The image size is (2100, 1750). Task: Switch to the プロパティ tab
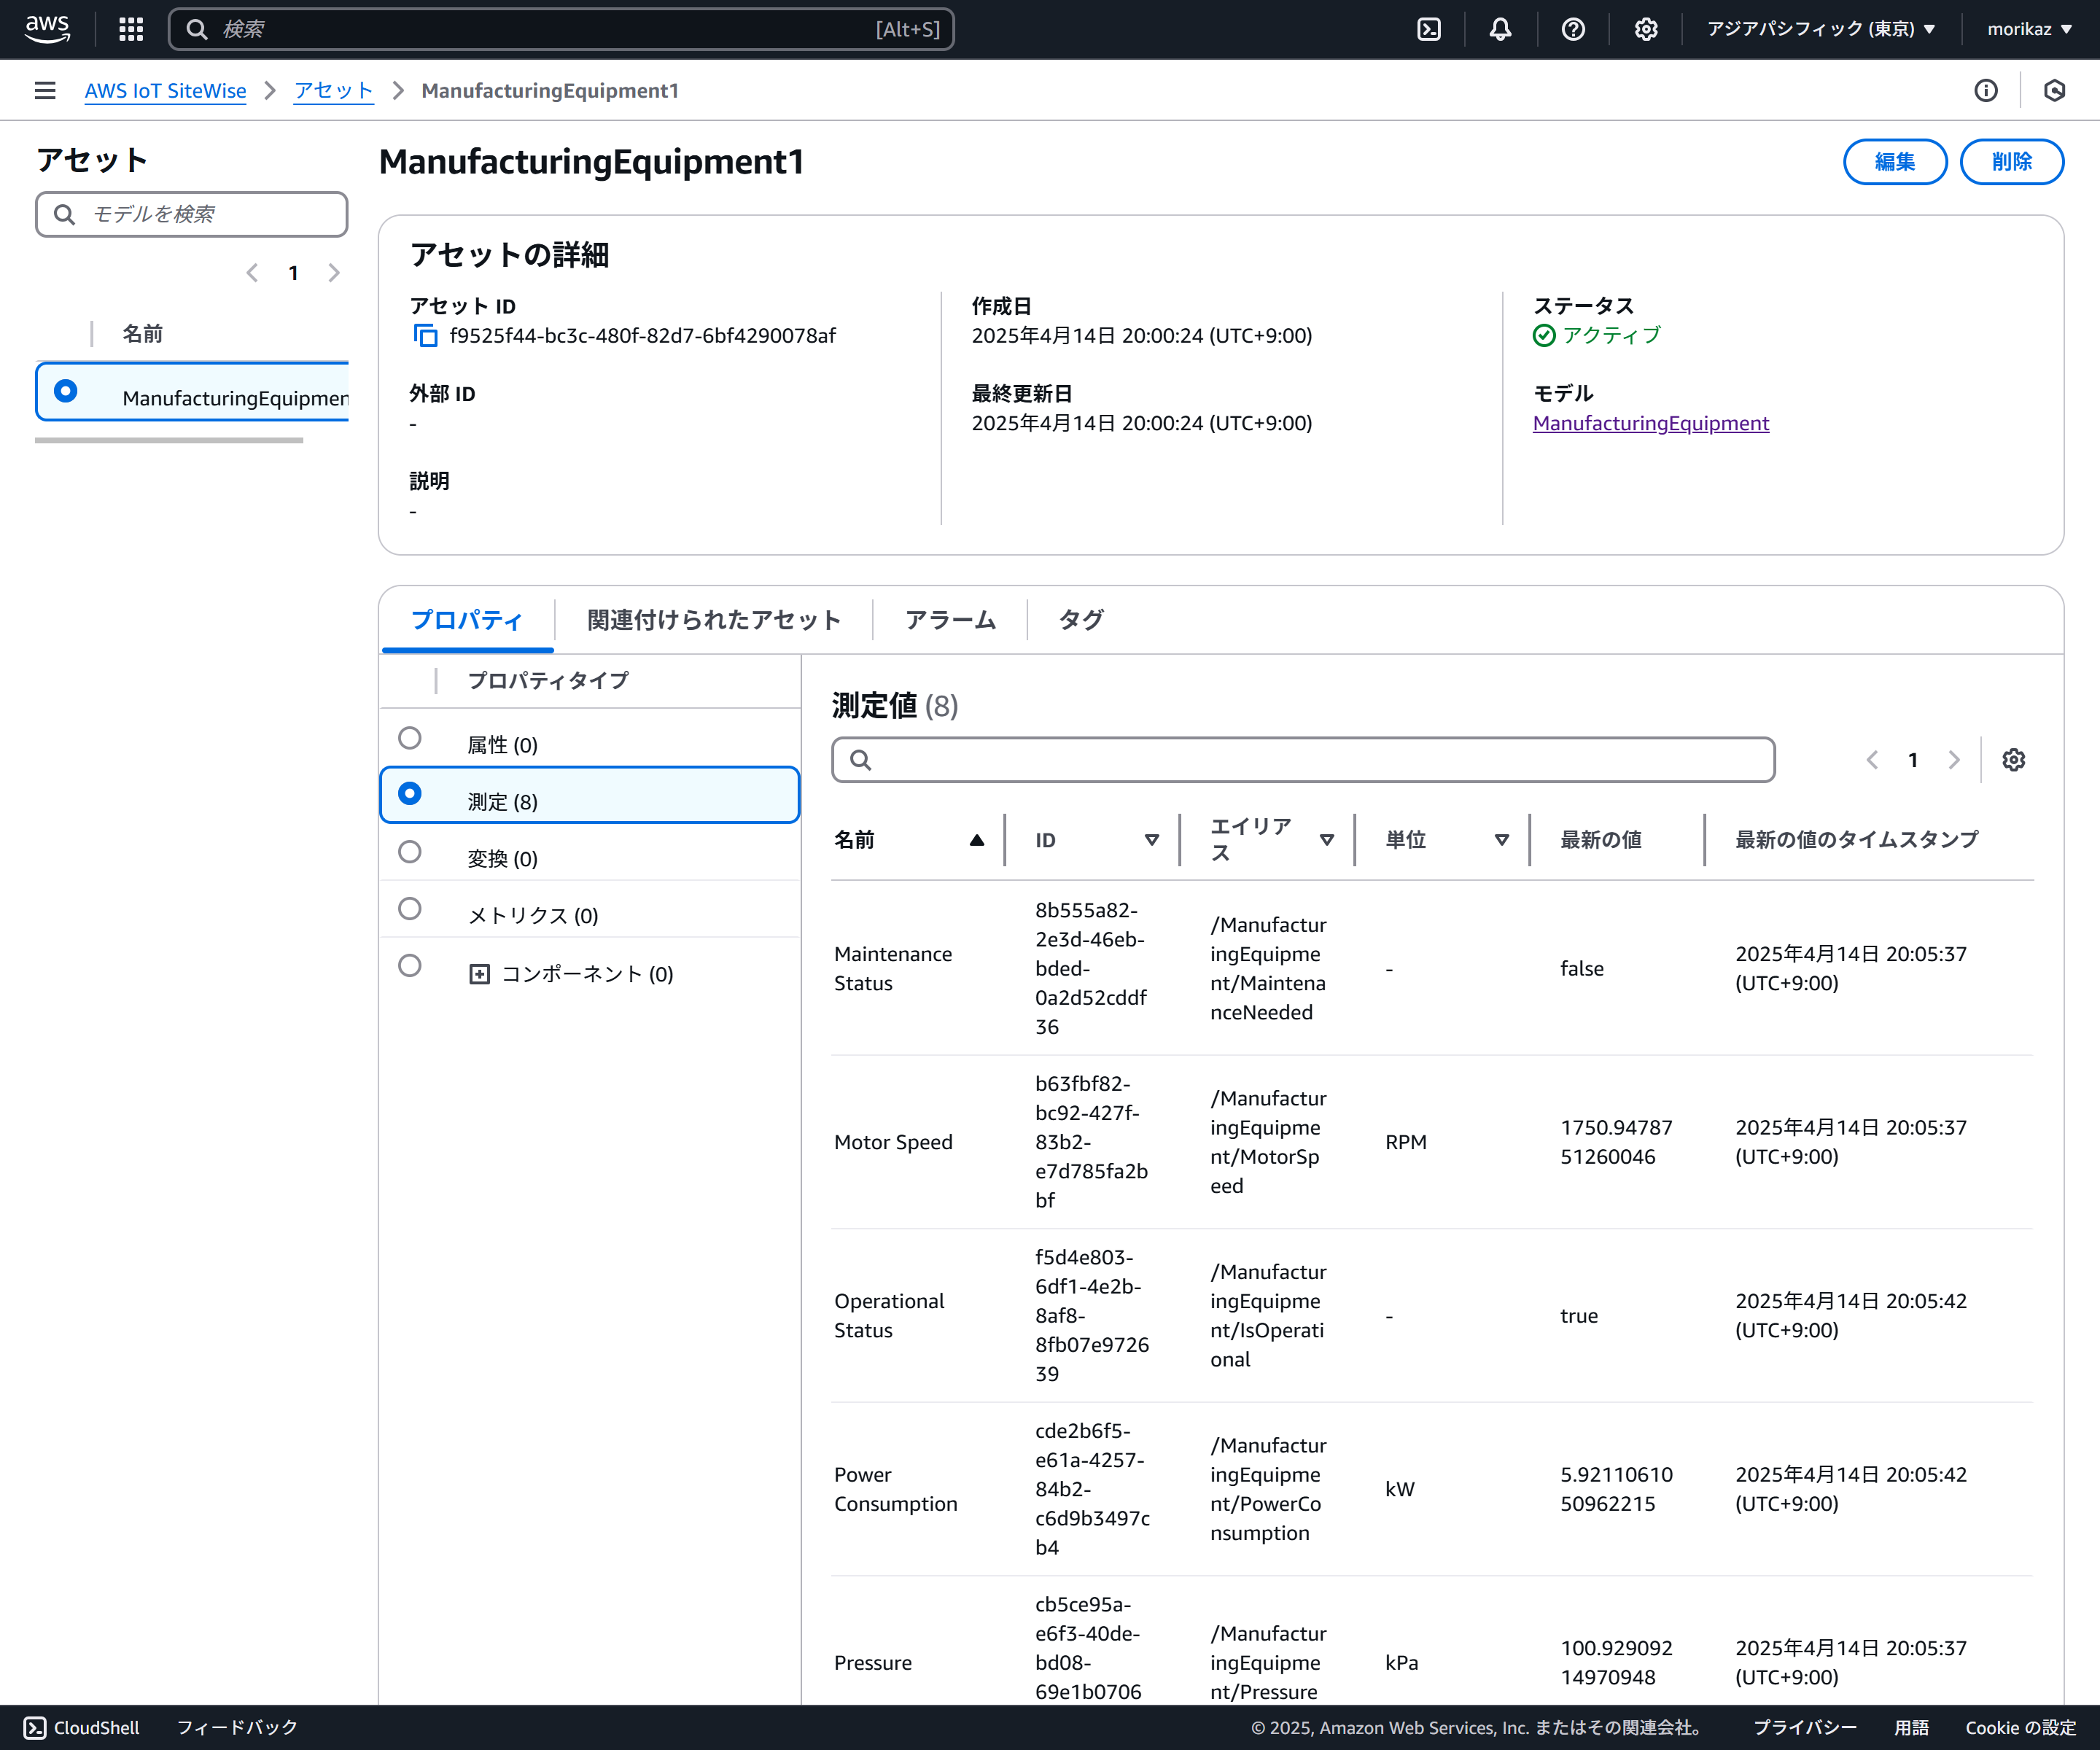coord(467,620)
